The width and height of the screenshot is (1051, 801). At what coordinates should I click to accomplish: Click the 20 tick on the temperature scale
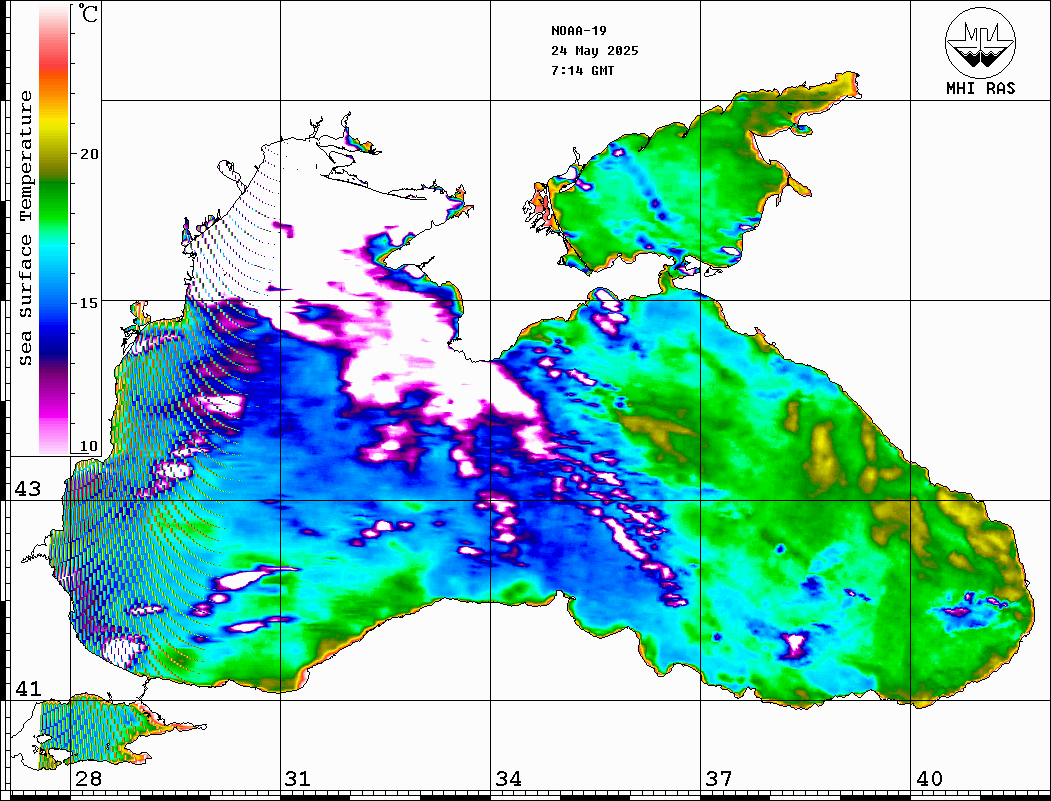88,154
